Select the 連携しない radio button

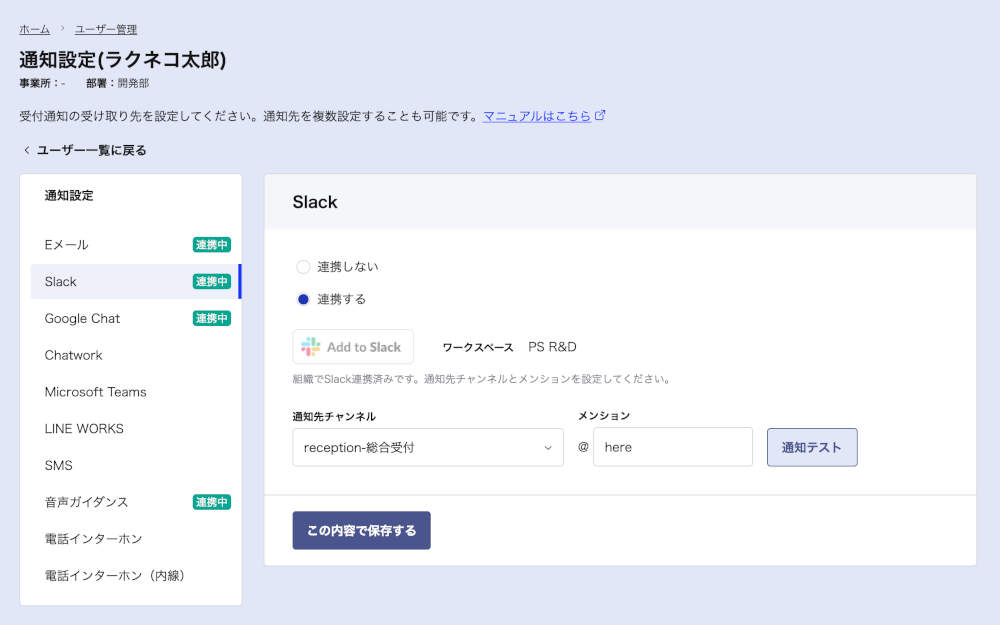(x=303, y=267)
